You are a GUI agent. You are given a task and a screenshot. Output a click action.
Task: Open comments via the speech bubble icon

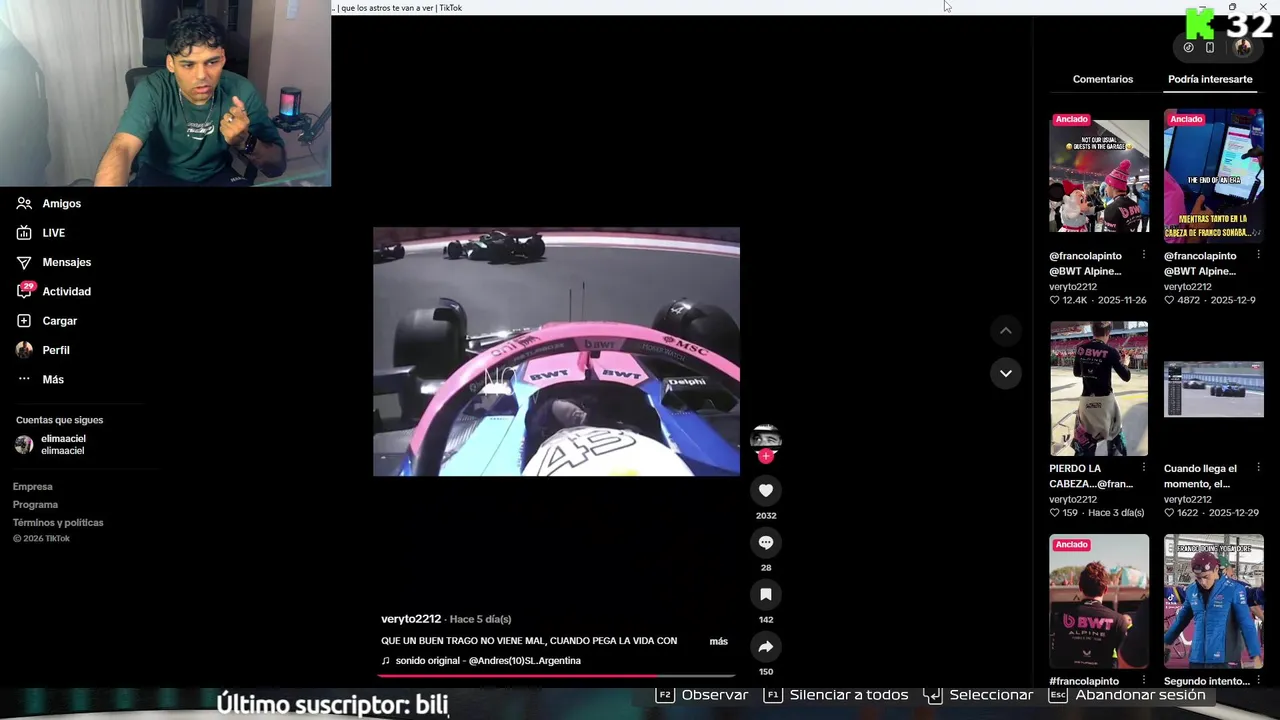[766, 542]
